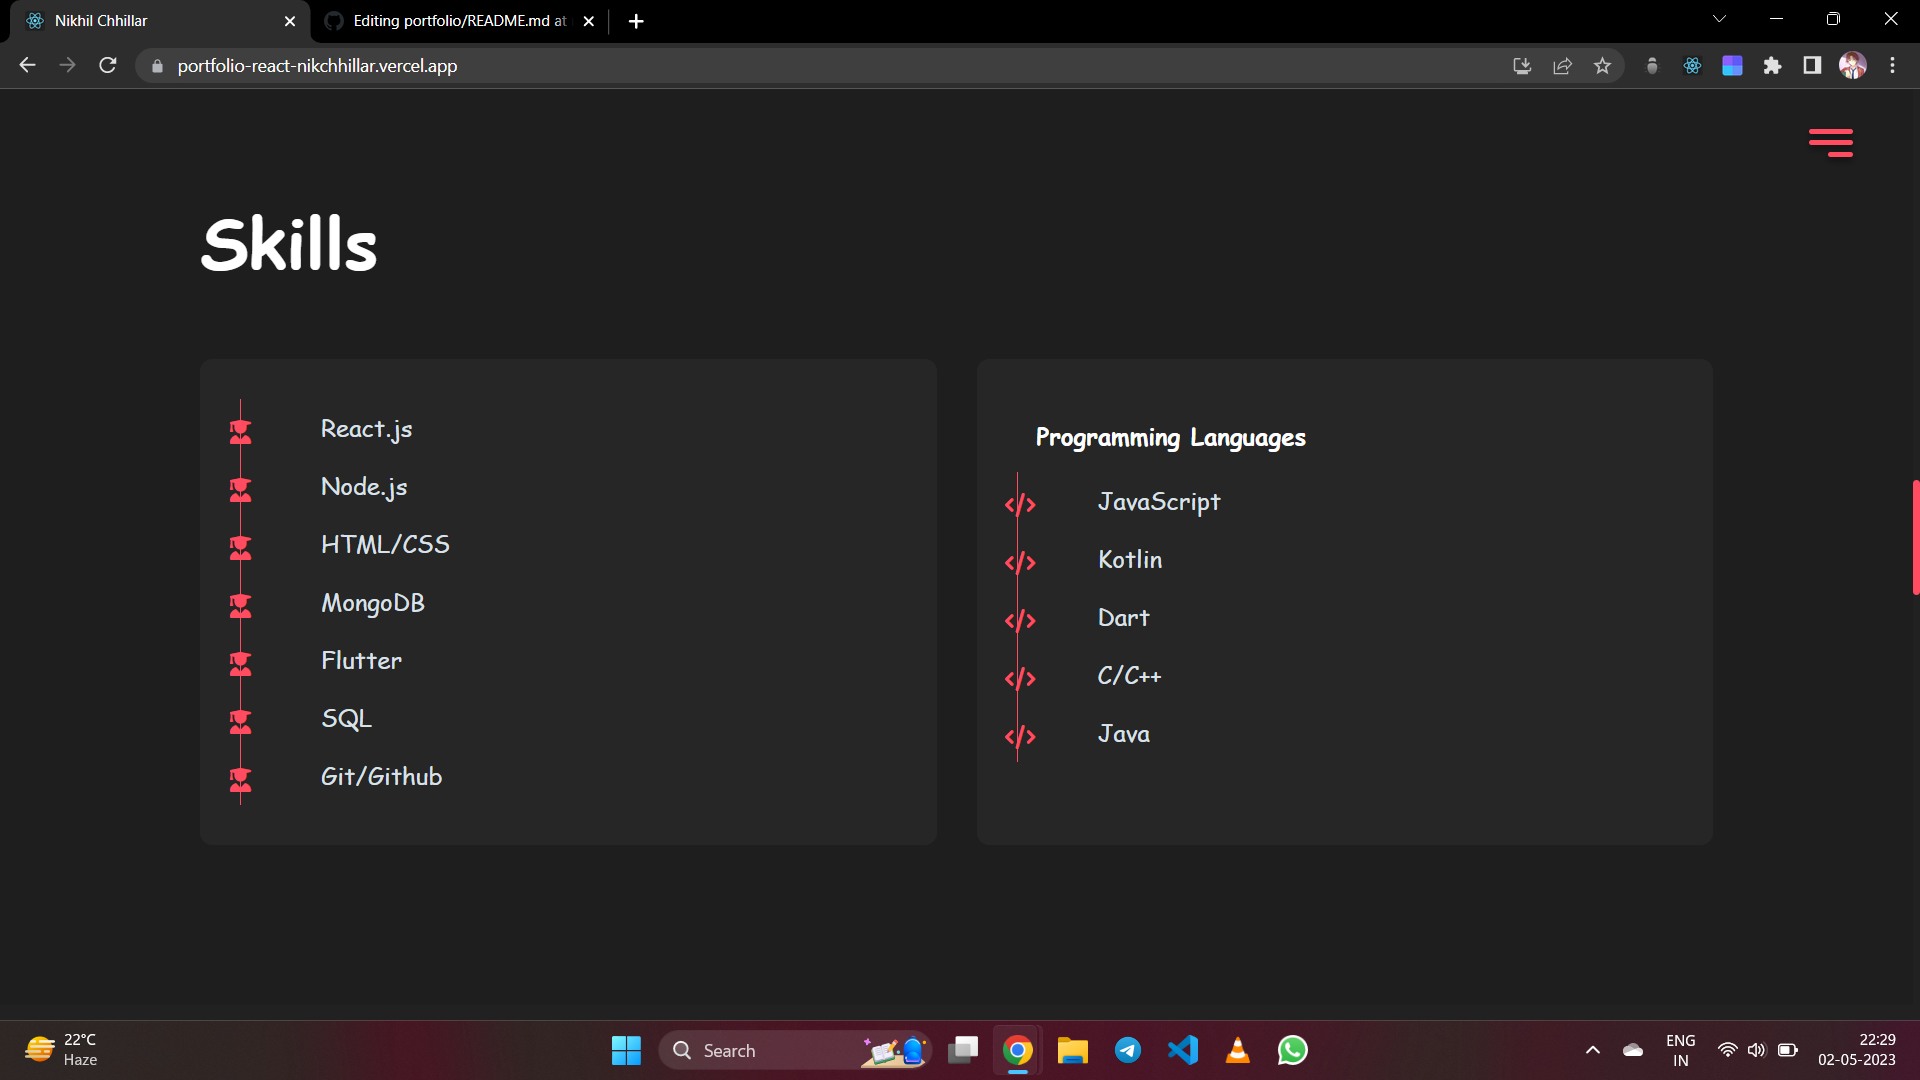The height and width of the screenshot is (1080, 1920).
Task: Bookmark the page with the star icon
Action: point(1604,65)
